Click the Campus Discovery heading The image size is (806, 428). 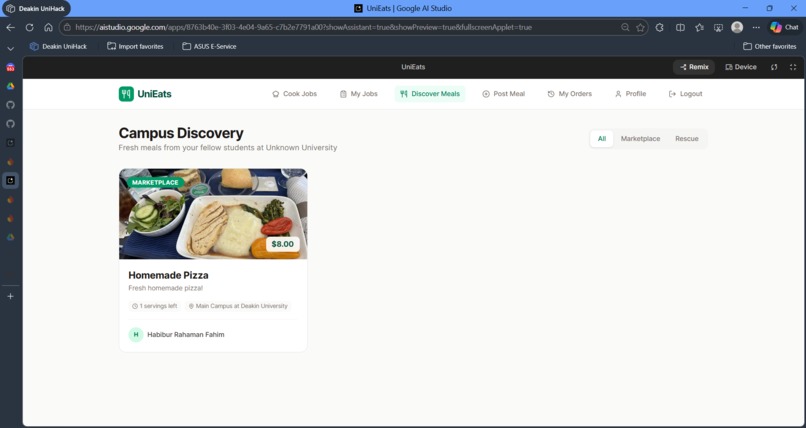(x=181, y=134)
